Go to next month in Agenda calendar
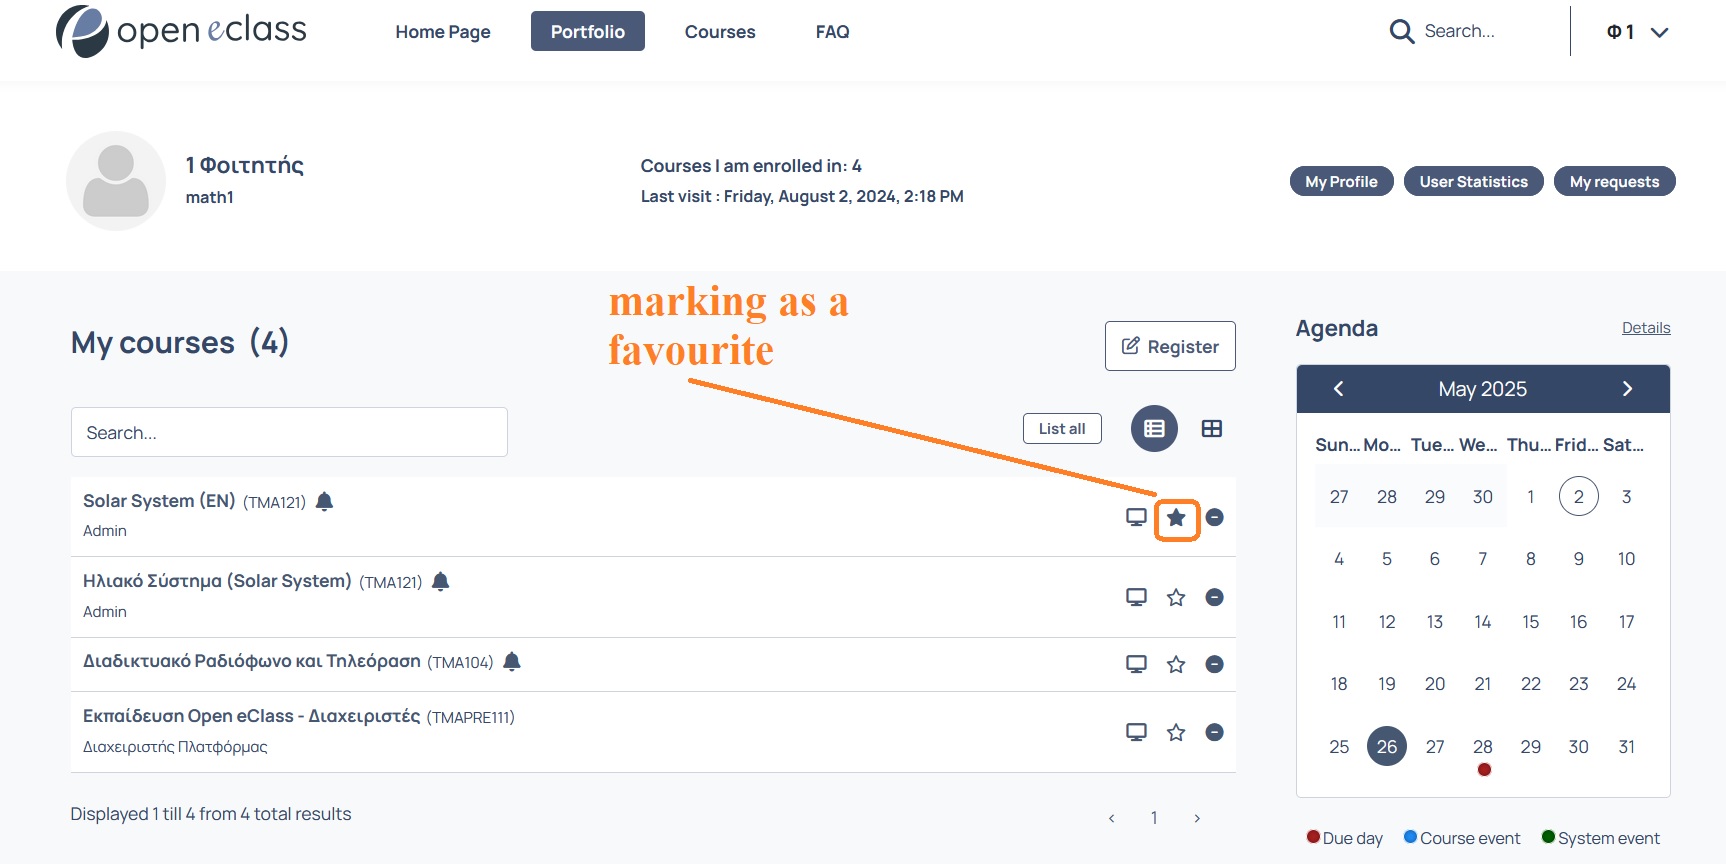The height and width of the screenshot is (864, 1726). click(1627, 389)
